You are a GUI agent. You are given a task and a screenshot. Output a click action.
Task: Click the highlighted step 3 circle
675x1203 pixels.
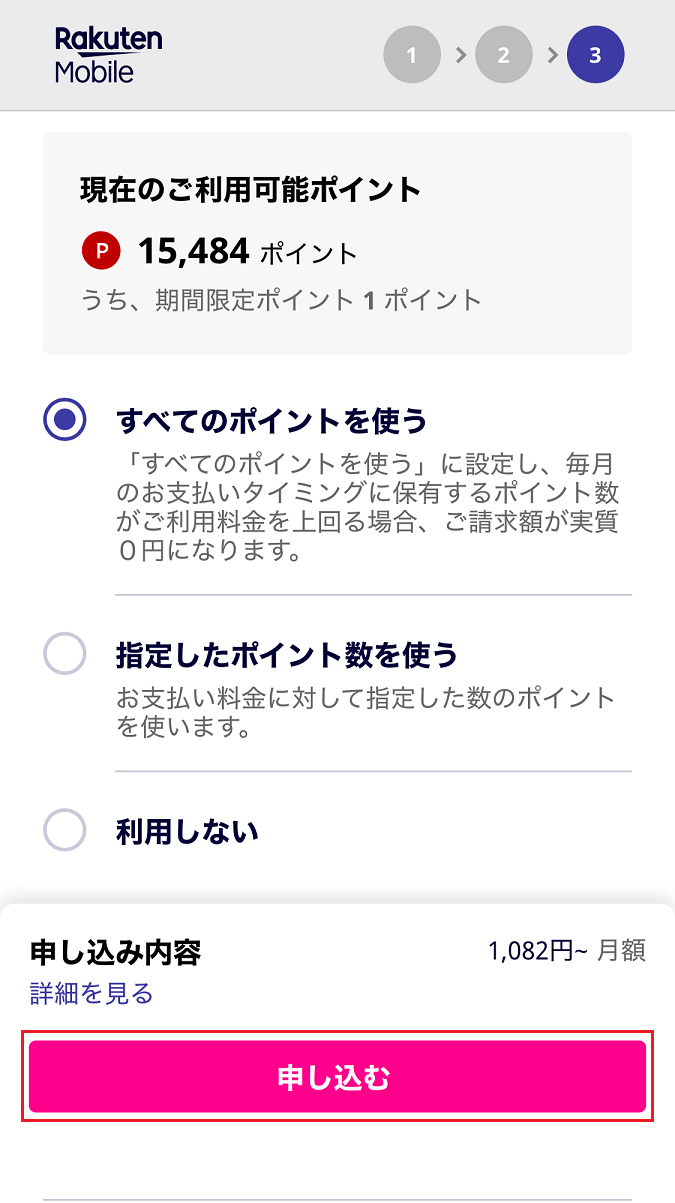click(595, 55)
